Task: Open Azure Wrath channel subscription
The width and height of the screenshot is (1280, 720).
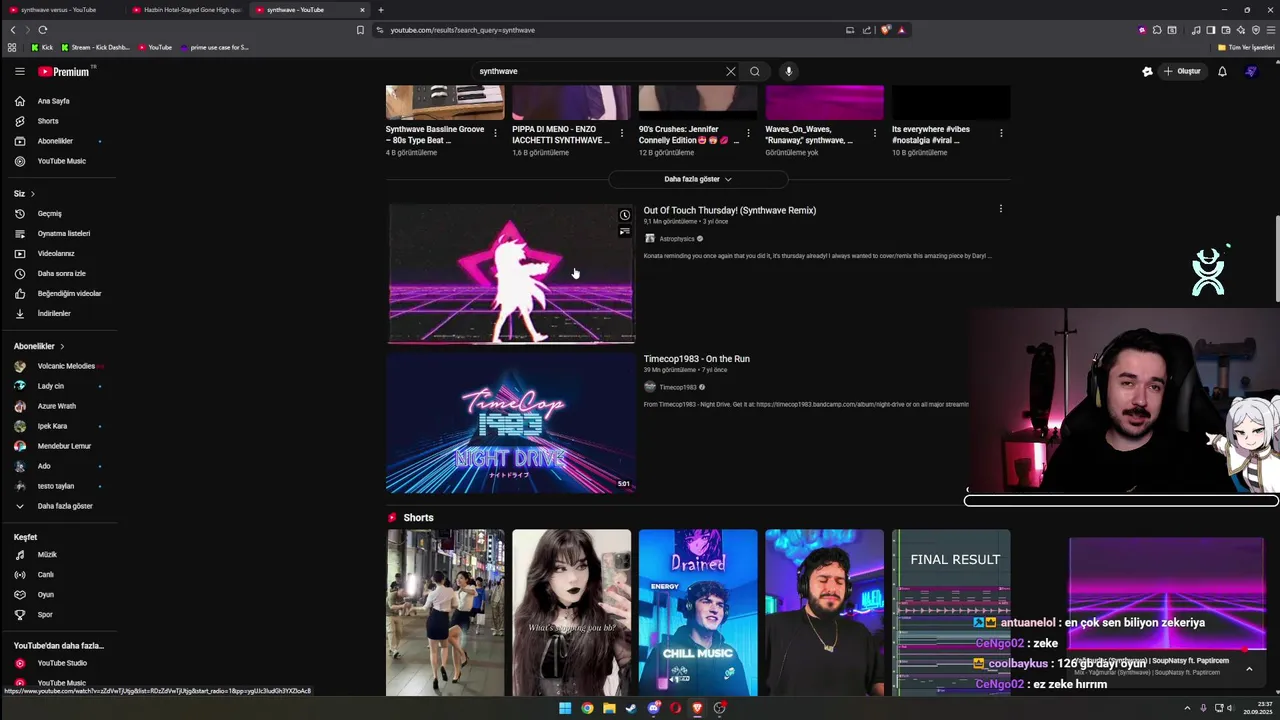Action: (58, 406)
